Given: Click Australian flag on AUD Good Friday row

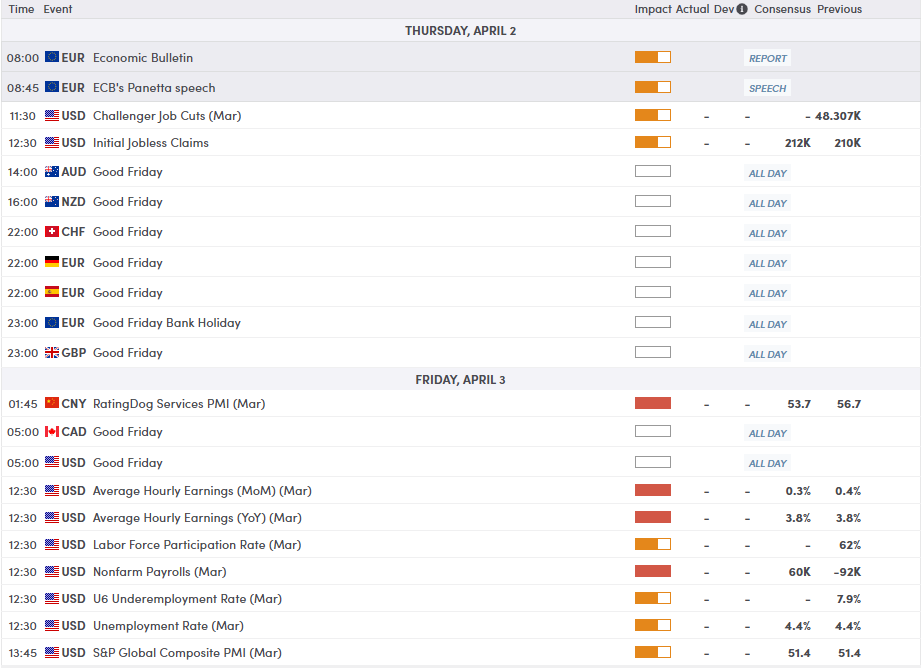Looking at the screenshot, I should click(x=52, y=172).
